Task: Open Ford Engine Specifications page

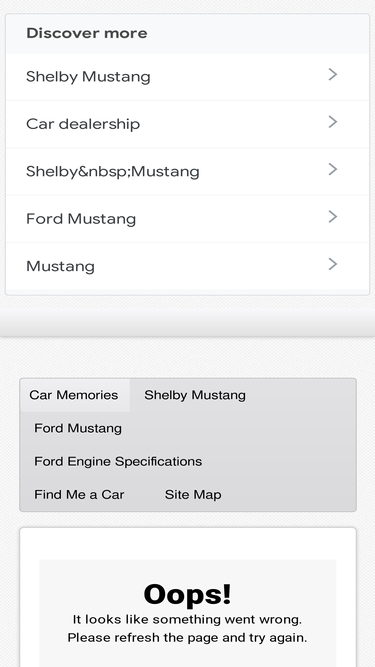Action: point(118,461)
